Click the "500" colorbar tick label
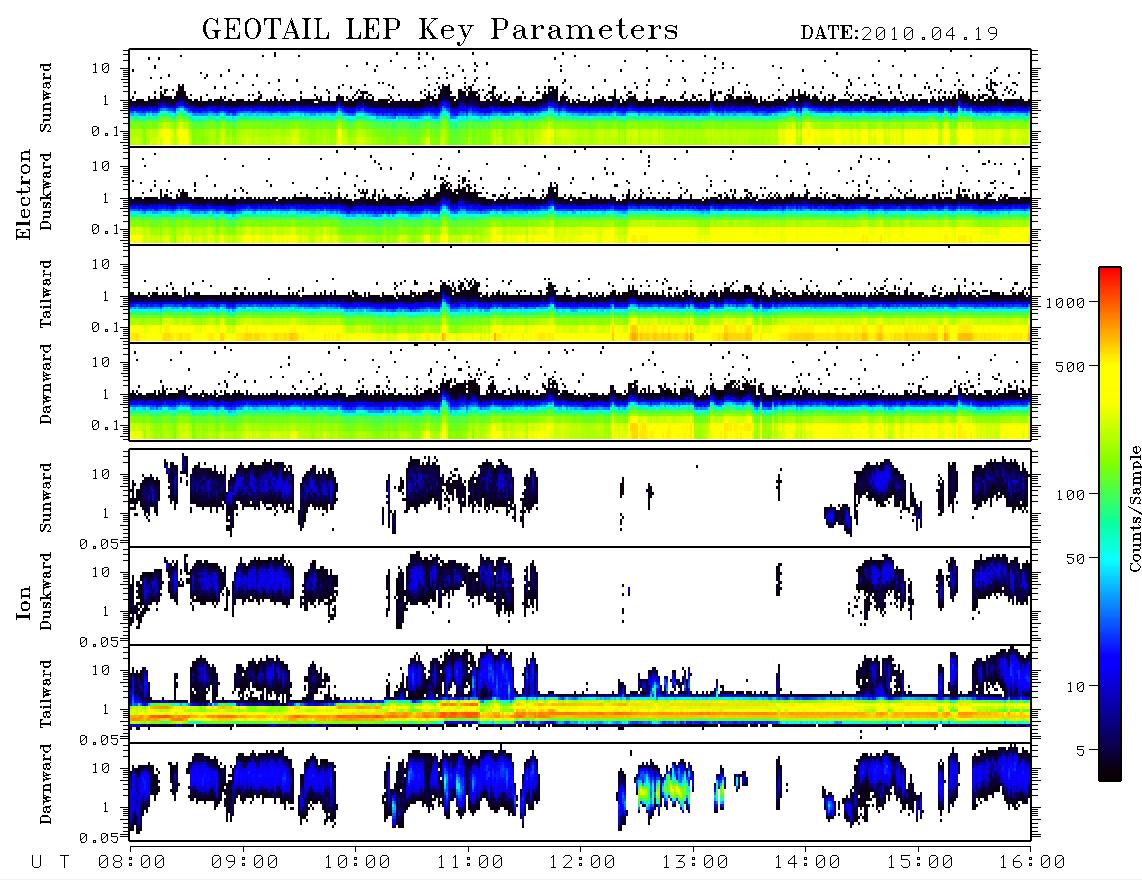The image size is (1142, 880). 1070,366
